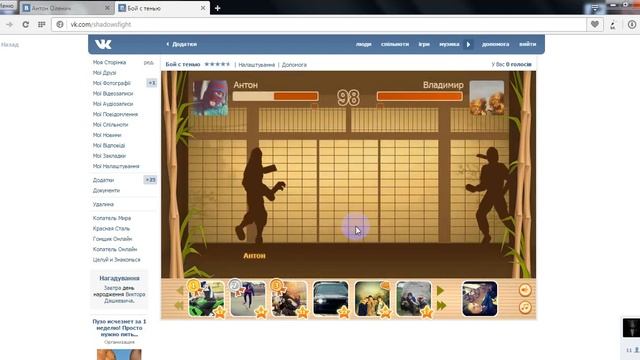Click the +23 badge next to Додатки
This screenshot has width=640, height=360.
pyautogui.click(x=150, y=180)
